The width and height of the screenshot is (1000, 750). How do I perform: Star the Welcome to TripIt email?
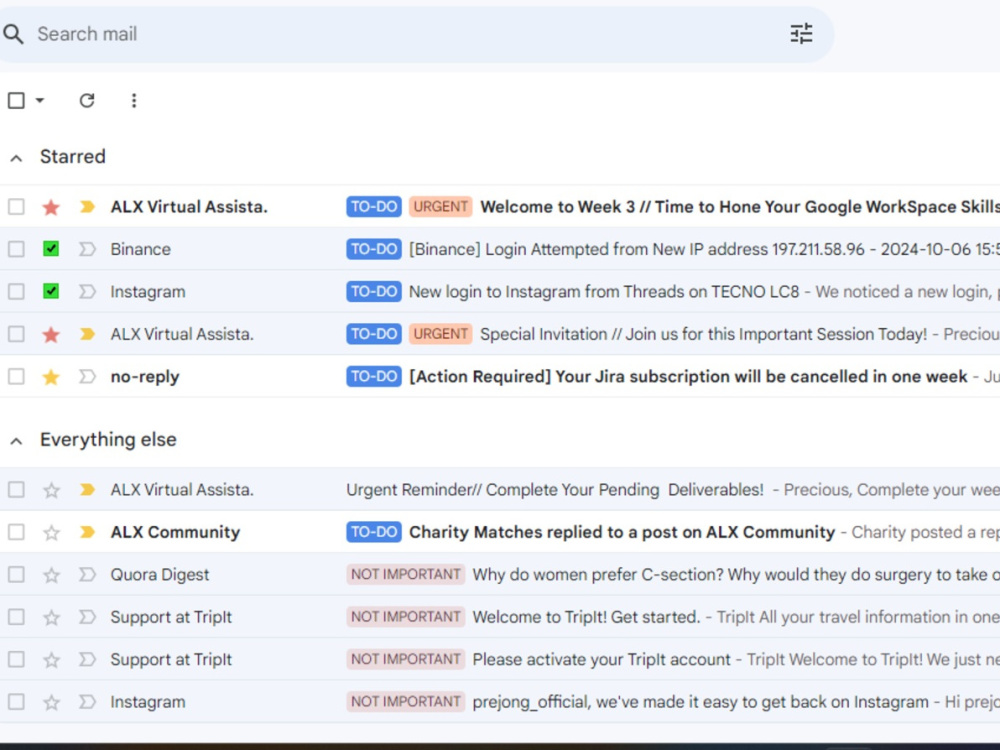point(51,617)
